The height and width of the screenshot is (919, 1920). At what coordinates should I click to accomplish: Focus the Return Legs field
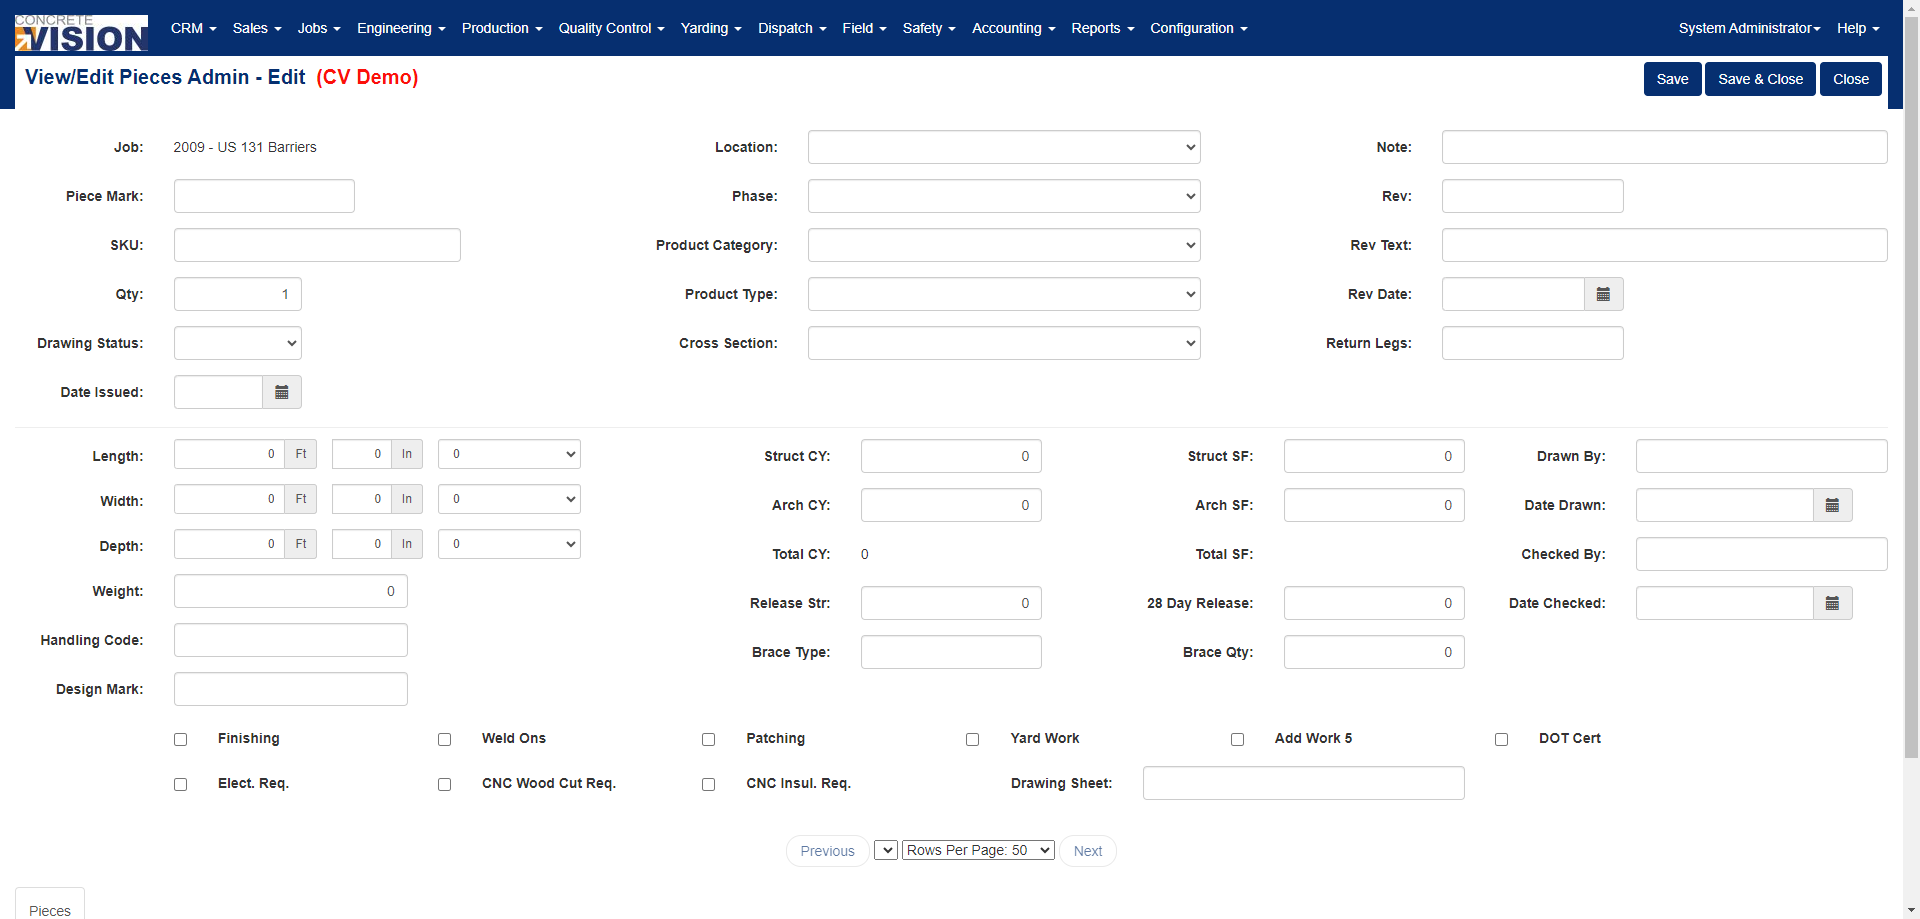(1532, 343)
